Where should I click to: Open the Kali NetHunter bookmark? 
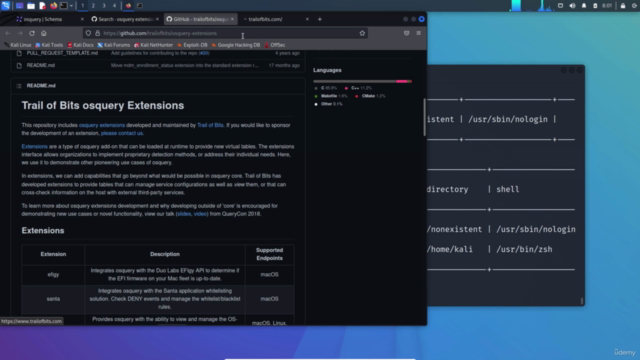(153, 45)
